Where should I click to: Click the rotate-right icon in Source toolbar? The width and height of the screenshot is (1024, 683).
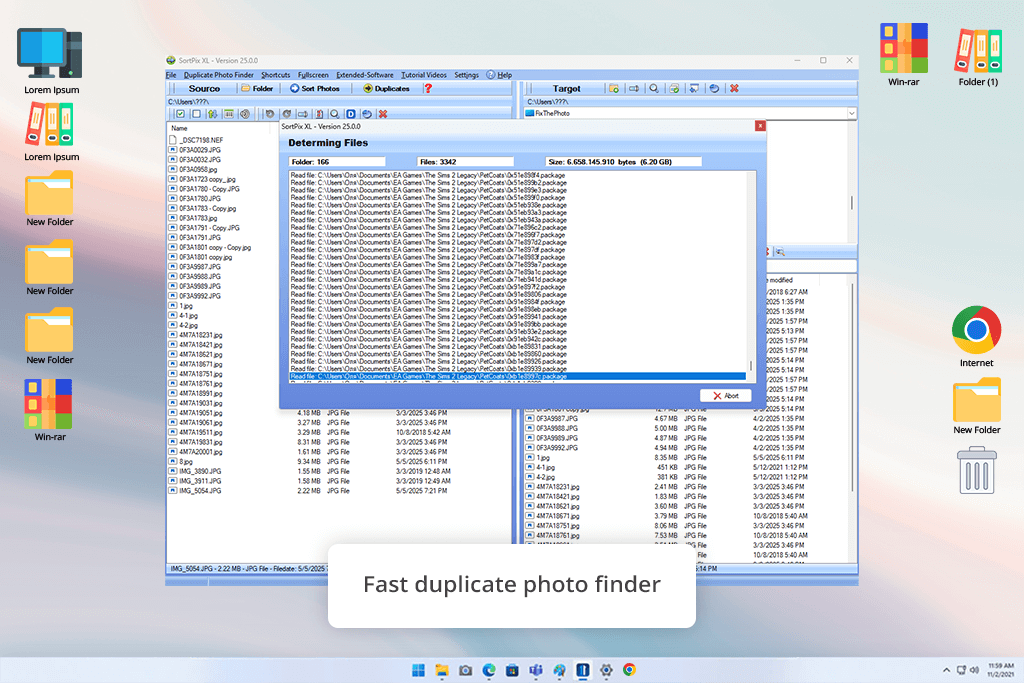point(287,114)
